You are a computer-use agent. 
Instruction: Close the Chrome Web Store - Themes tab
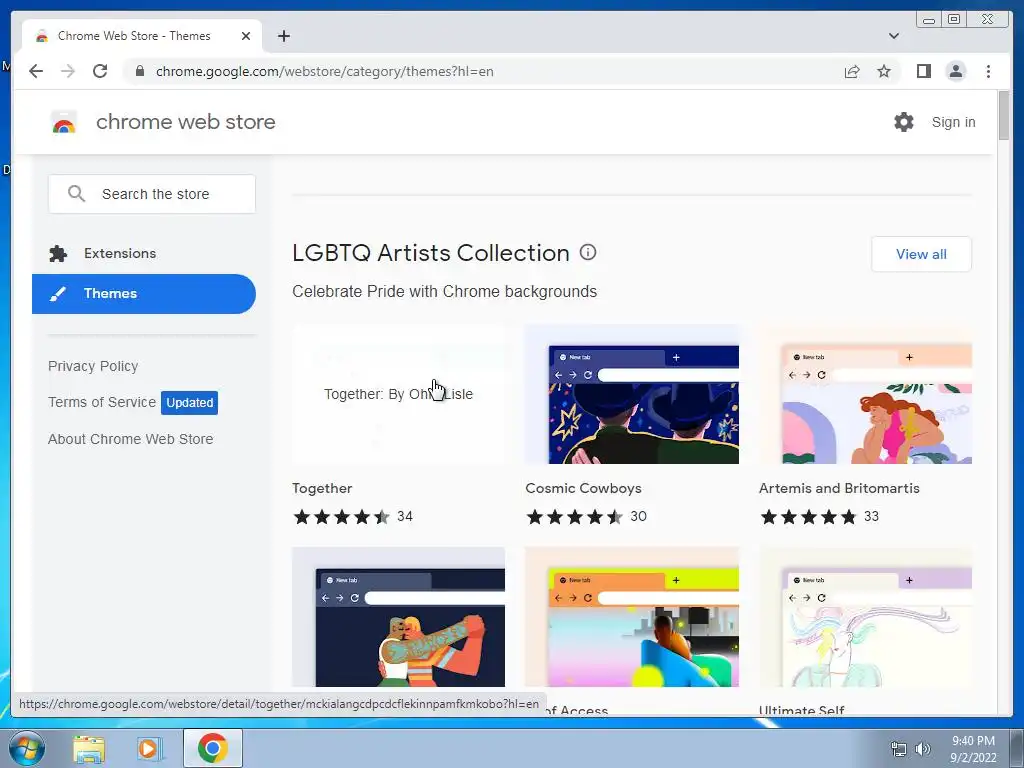click(x=246, y=36)
